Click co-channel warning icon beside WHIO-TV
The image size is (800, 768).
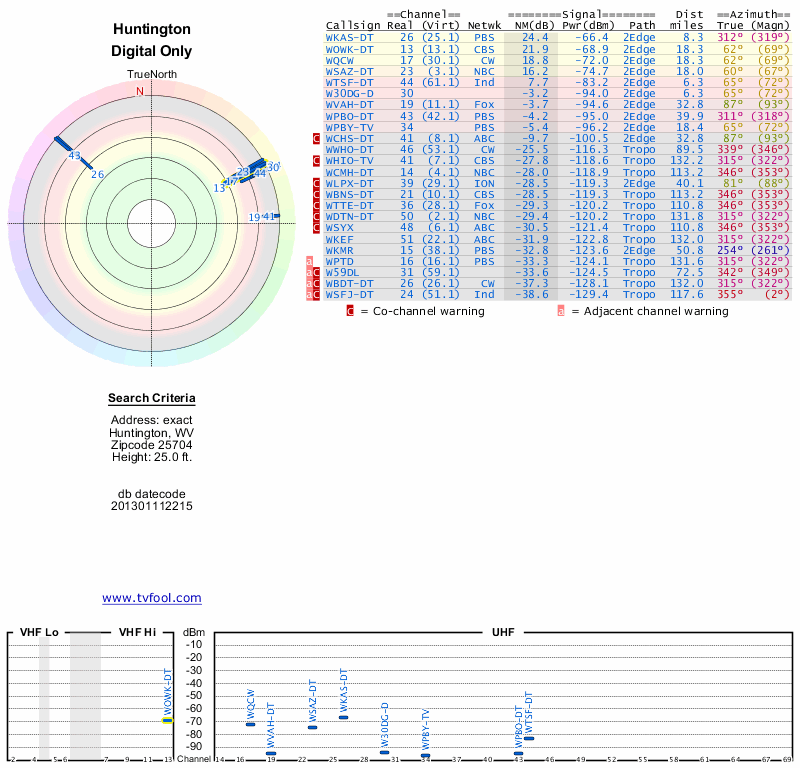(x=317, y=160)
